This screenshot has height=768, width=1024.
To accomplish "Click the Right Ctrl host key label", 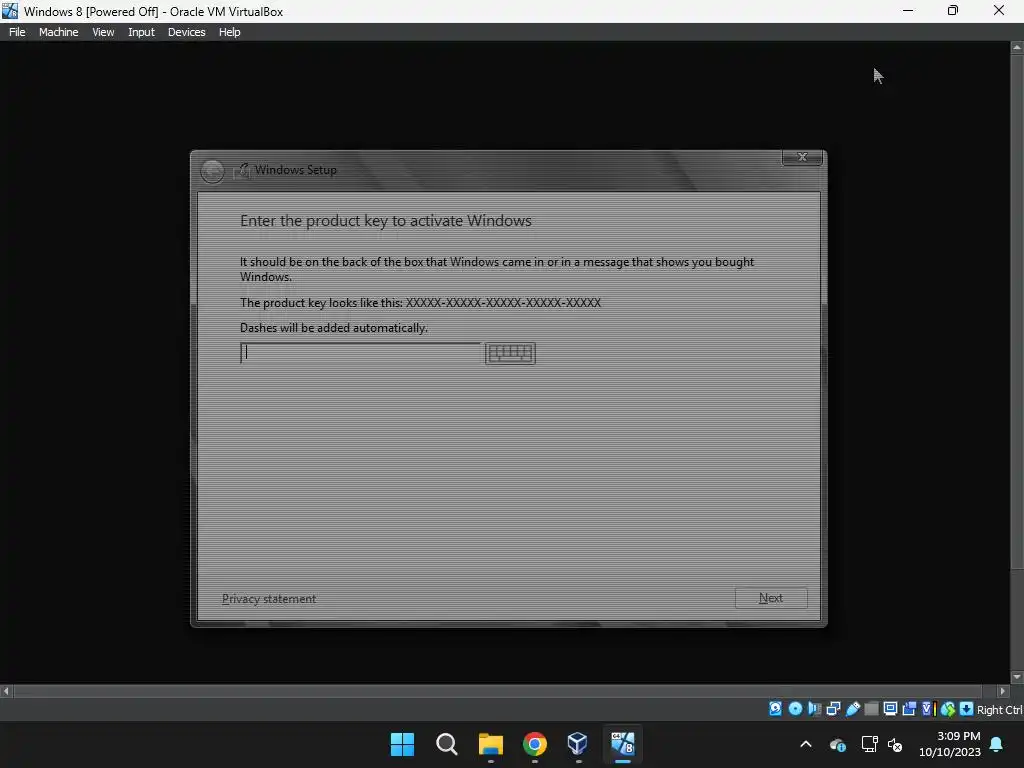I will (x=1000, y=710).
